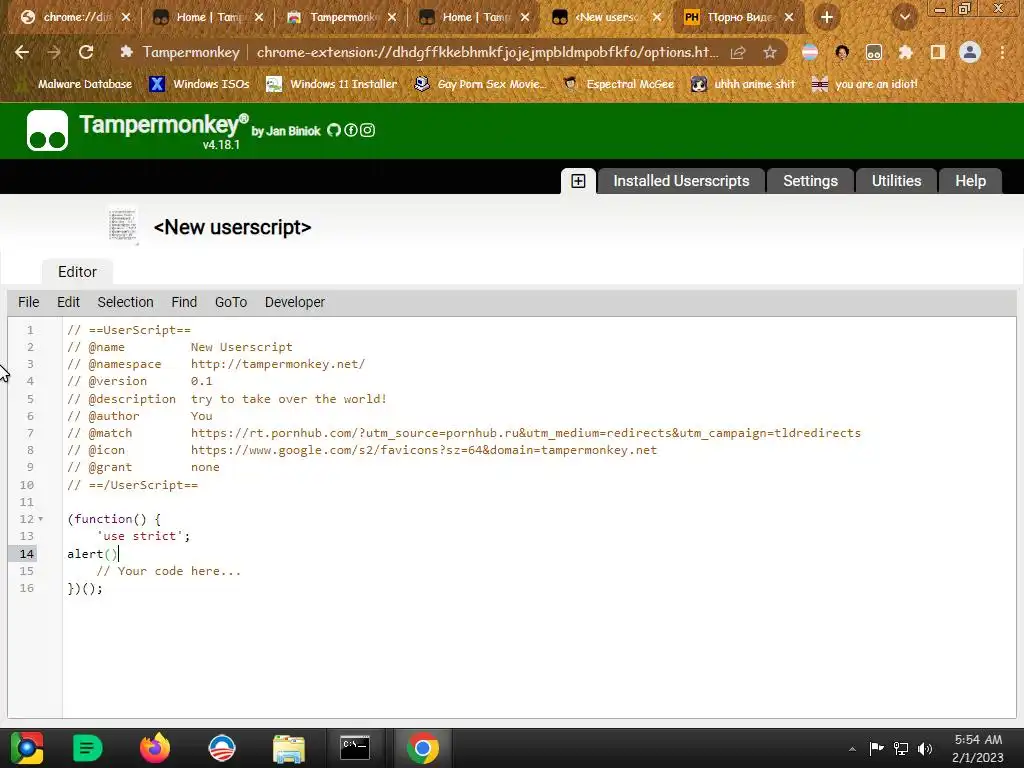Open Tampermonkey Instagram icon link
The image size is (1024, 768).
pyautogui.click(x=368, y=130)
